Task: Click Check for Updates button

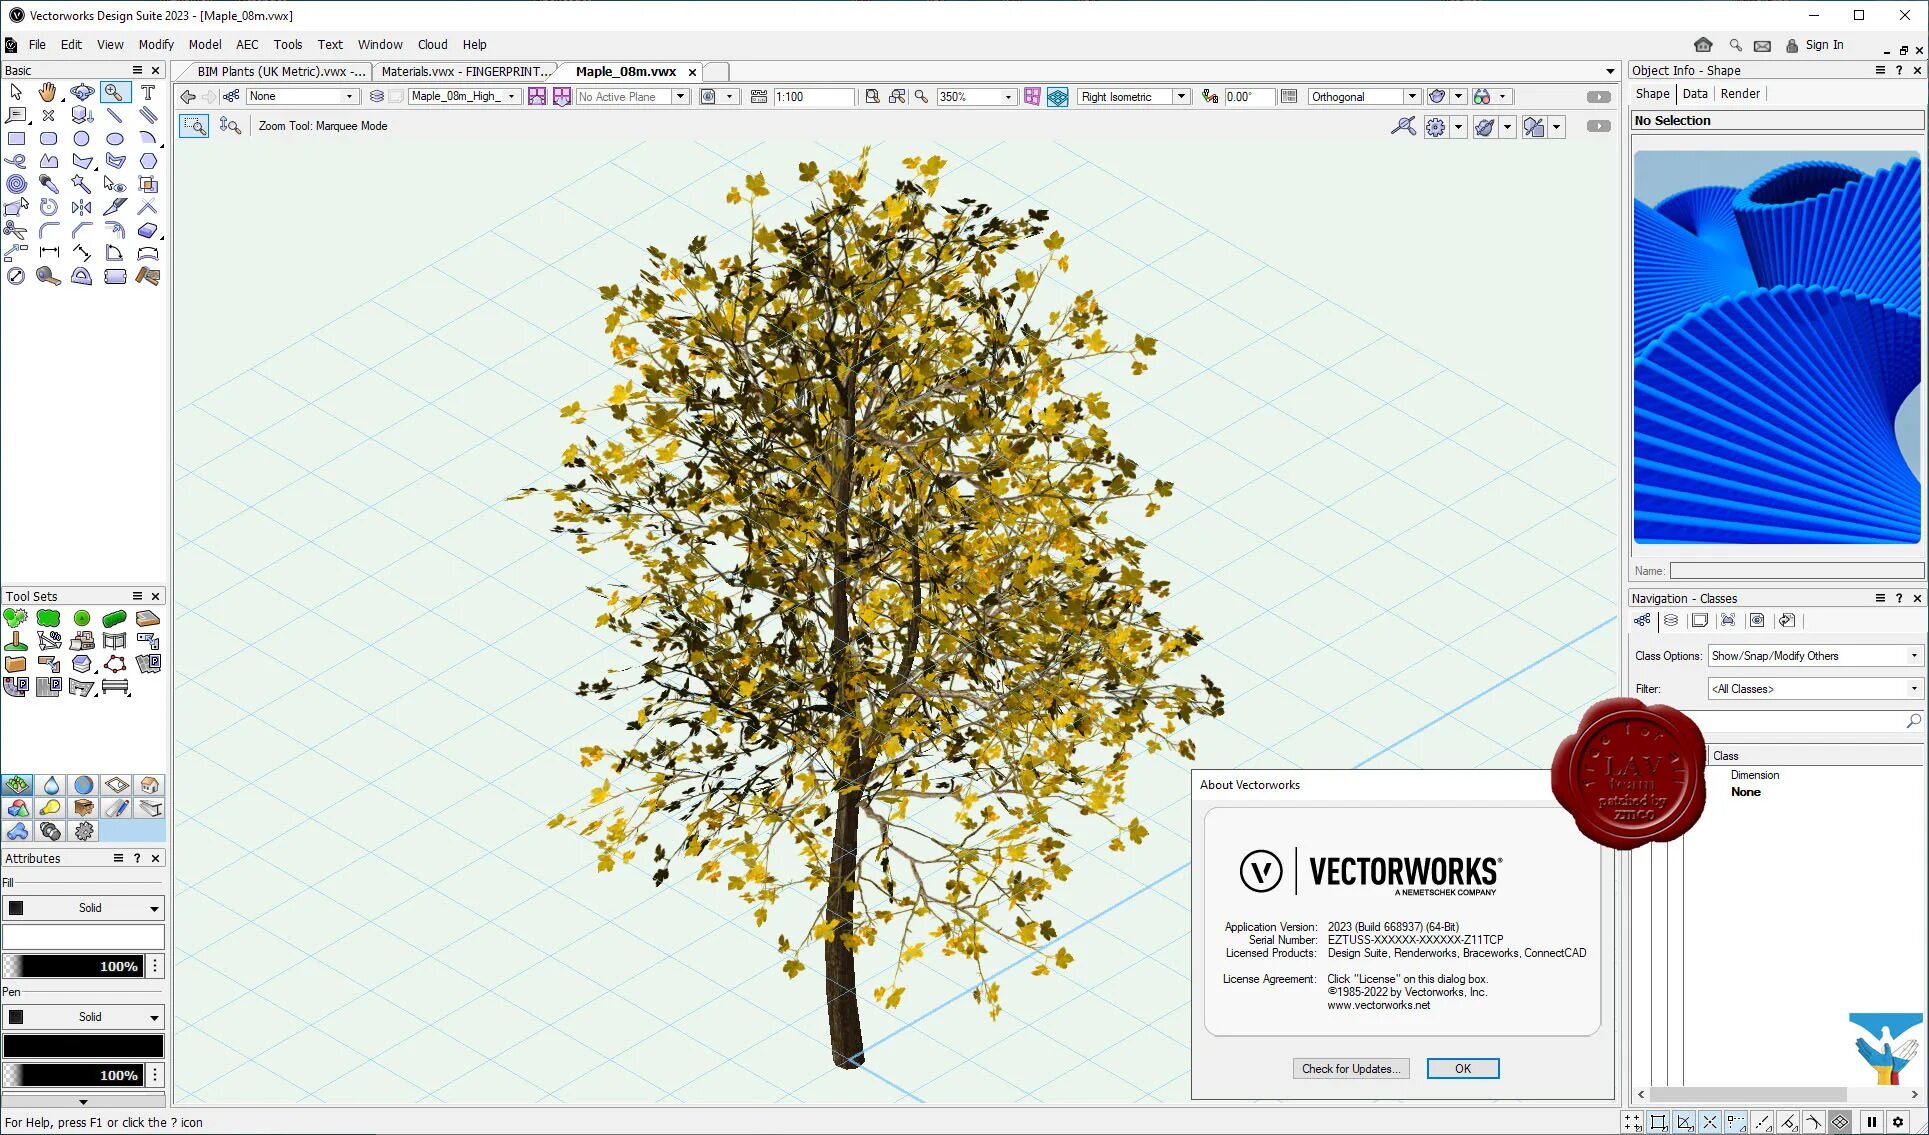Action: pos(1350,1068)
